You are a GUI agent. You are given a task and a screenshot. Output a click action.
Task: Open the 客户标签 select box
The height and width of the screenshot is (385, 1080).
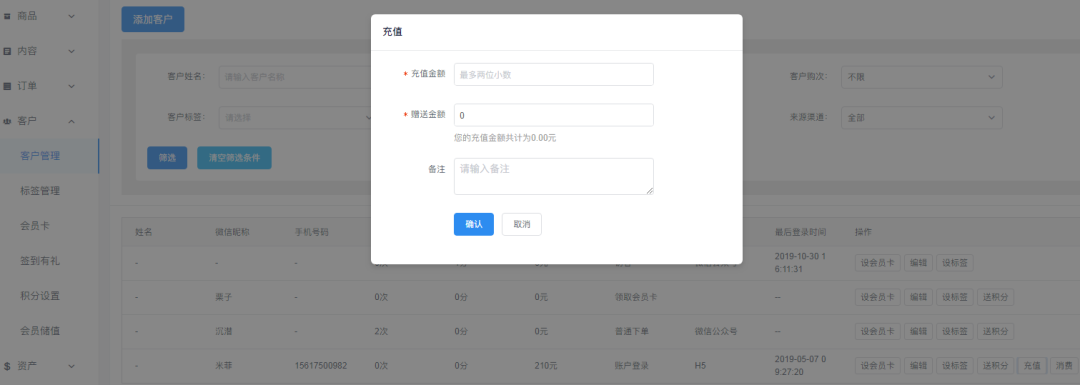(x=296, y=118)
